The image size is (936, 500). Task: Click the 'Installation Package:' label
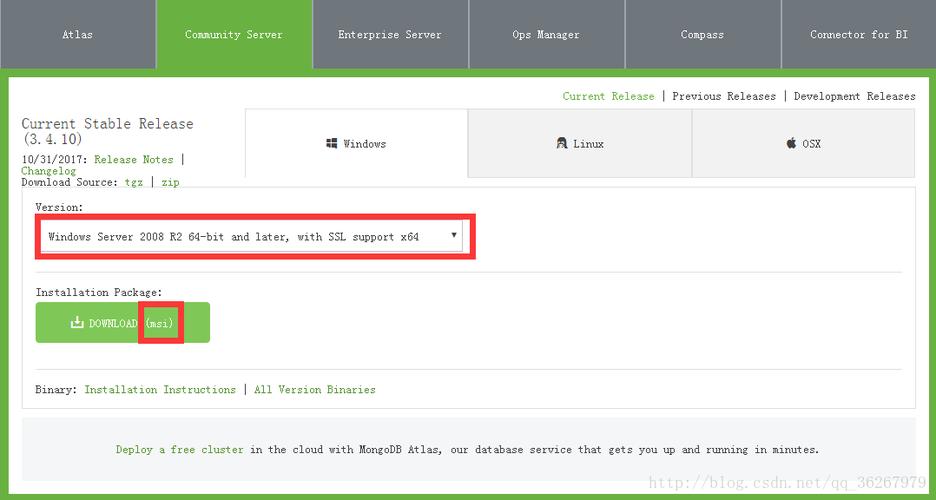[x=98, y=292]
